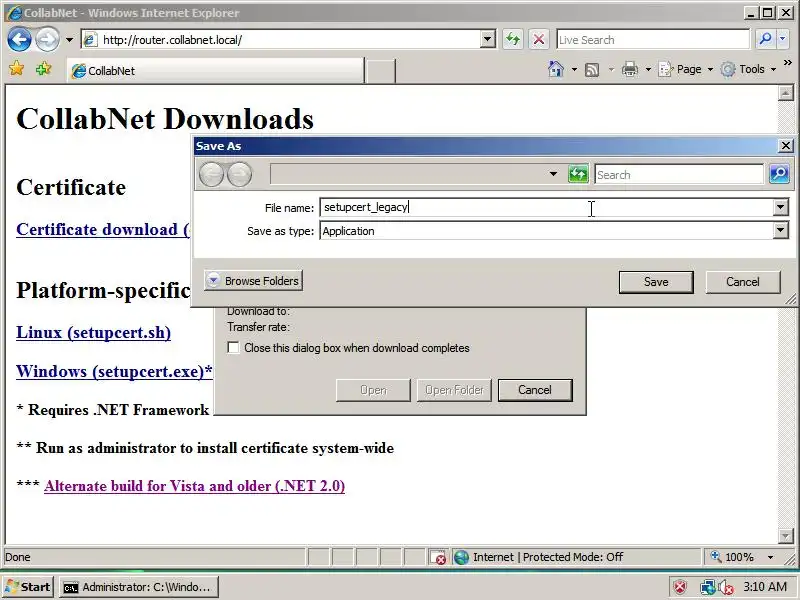Click the Save button
800x600 pixels.
(x=656, y=282)
